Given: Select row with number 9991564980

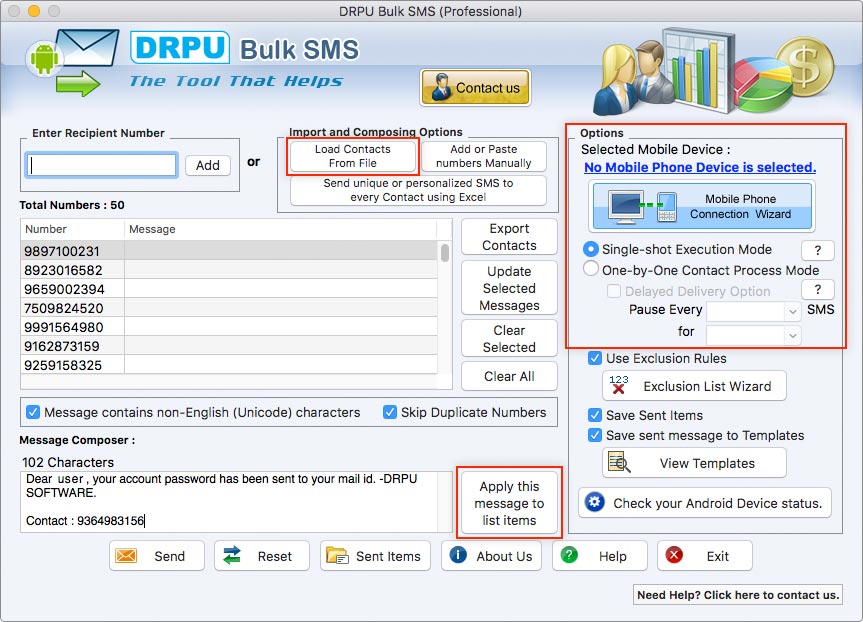Looking at the screenshot, I should pyautogui.click(x=230, y=327).
